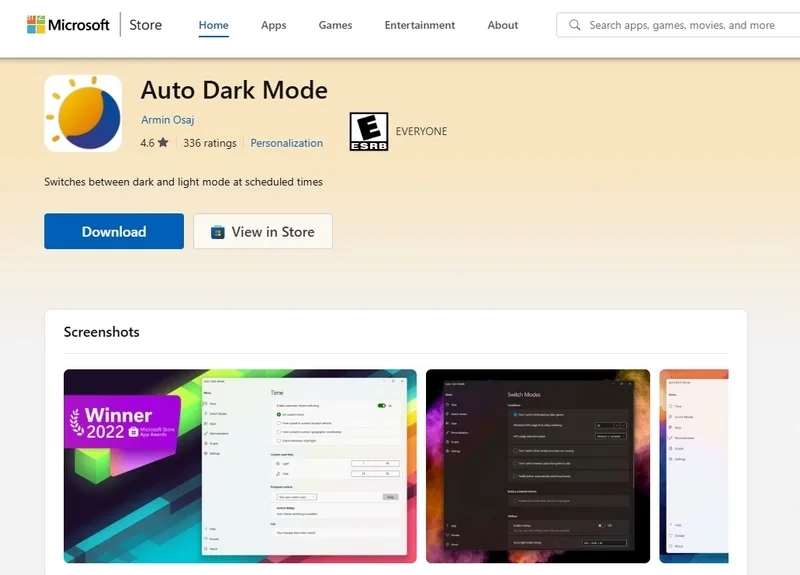Click the blue Download button
This screenshot has height=575, width=800.
point(114,231)
